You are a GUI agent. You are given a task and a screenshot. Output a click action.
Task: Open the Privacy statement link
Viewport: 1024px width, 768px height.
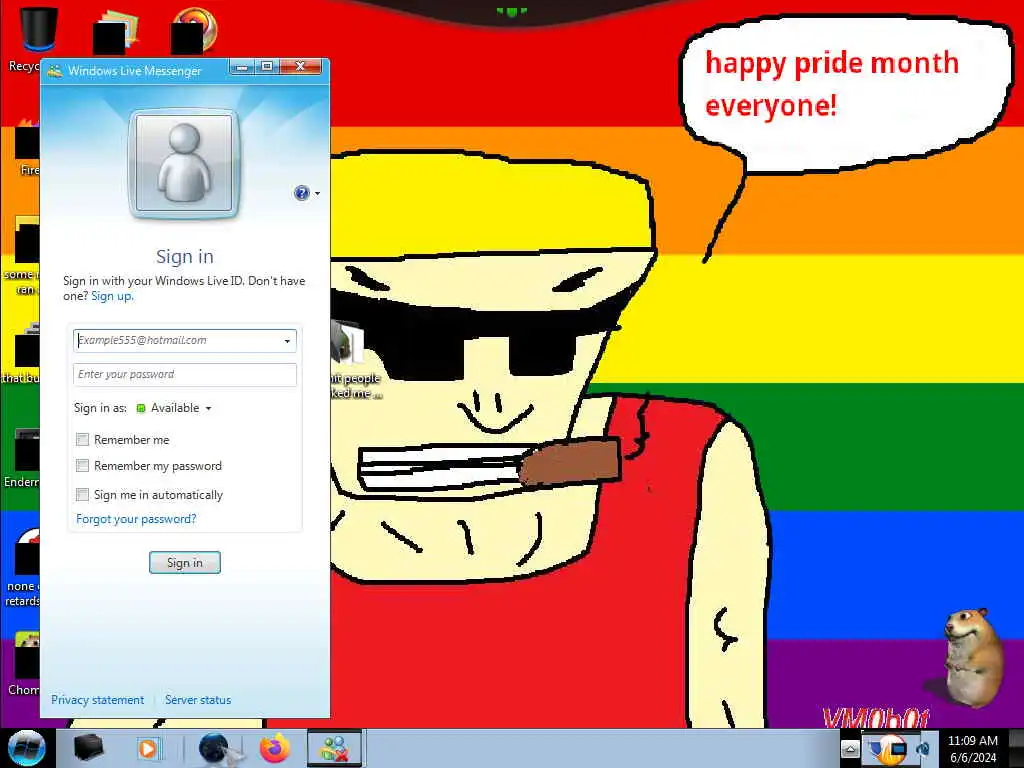(97, 699)
